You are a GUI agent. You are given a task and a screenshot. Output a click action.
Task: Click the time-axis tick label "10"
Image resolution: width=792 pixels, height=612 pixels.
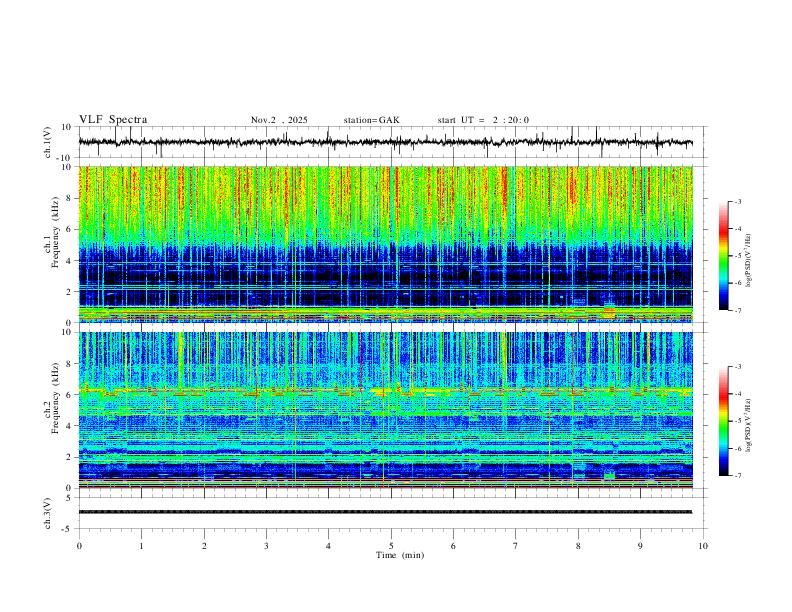[703, 546]
